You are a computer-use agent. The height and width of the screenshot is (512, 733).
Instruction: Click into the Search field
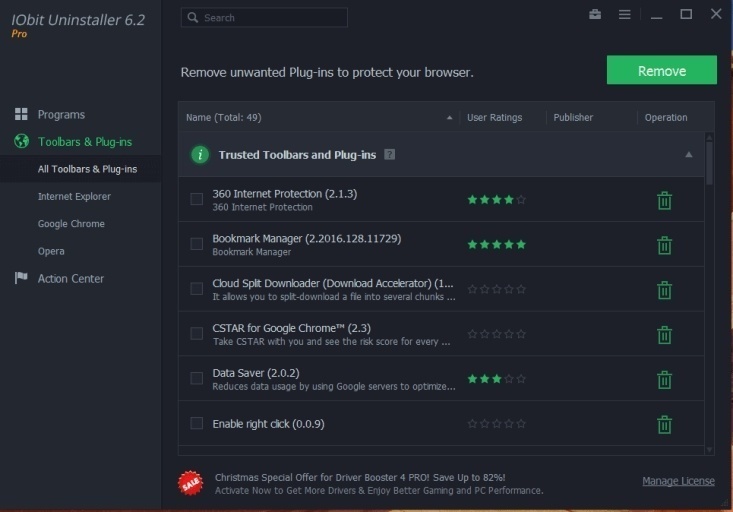click(264, 17)
